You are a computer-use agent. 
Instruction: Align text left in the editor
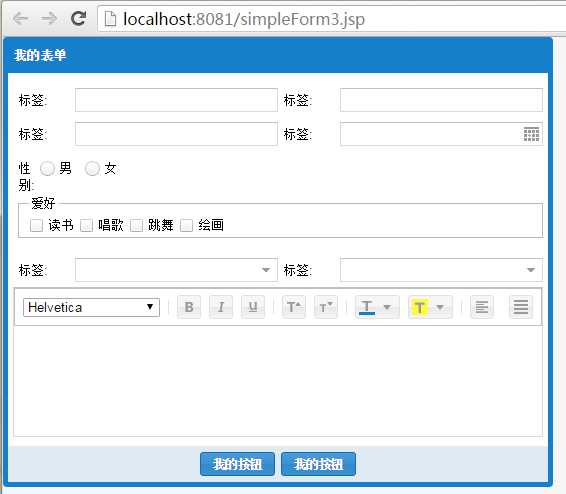click(x=482, y=307)
